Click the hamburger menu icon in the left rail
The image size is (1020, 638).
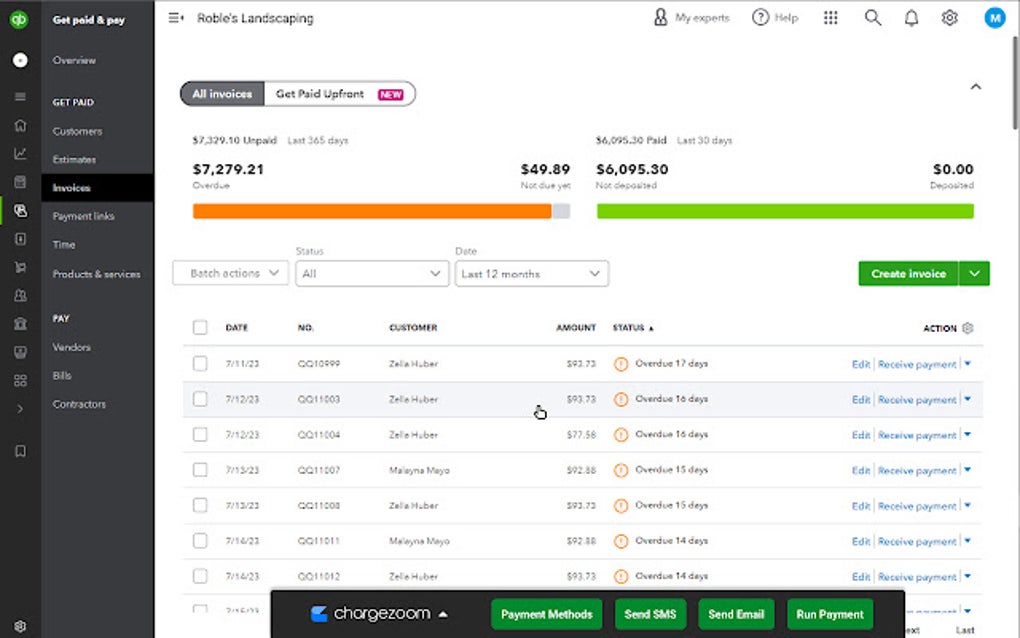click(20, 97)
